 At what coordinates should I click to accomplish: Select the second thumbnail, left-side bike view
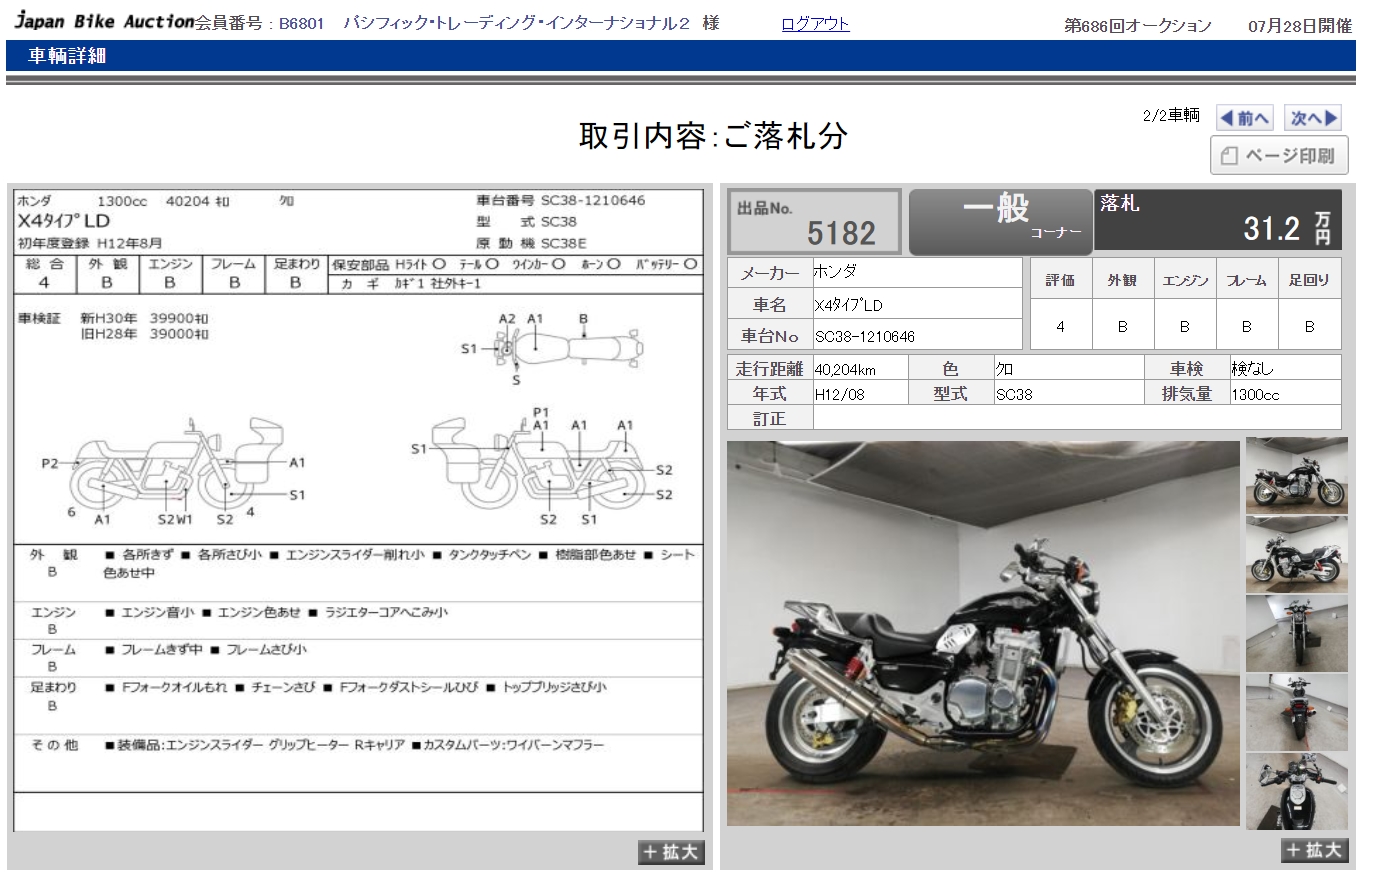click(1296, 555)
